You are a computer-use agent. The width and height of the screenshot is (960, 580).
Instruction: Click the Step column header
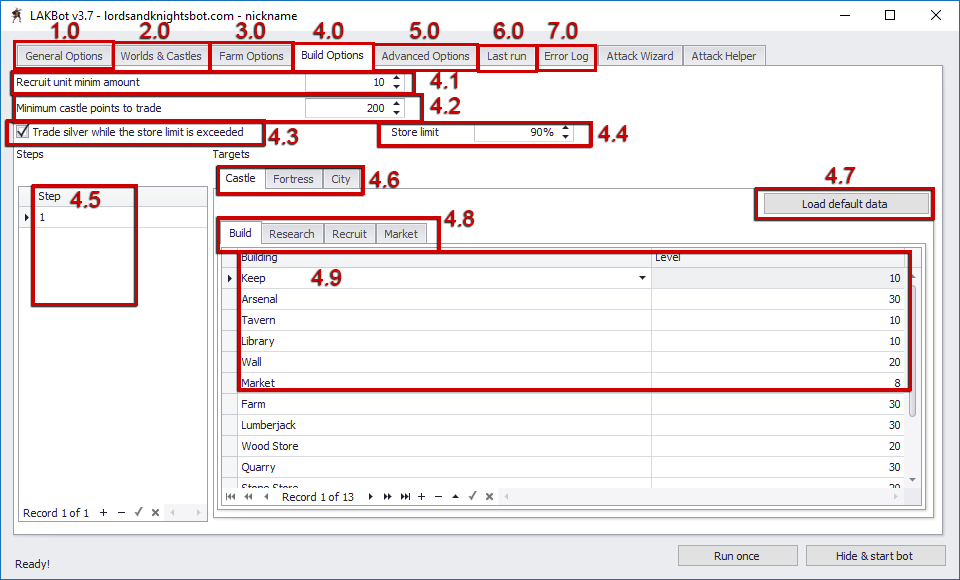tap(121, 196)
